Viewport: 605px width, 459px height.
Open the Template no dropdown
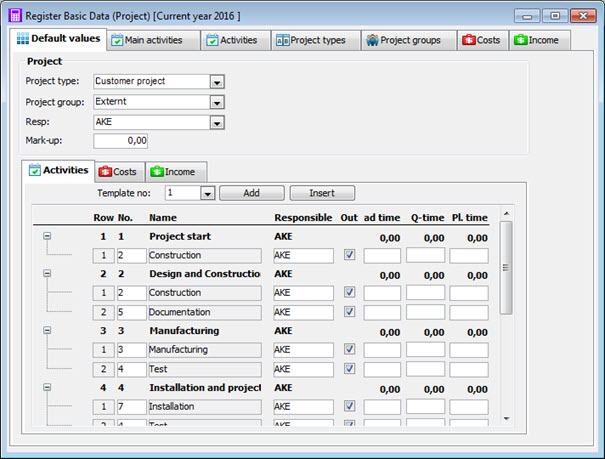coord(207,193)
